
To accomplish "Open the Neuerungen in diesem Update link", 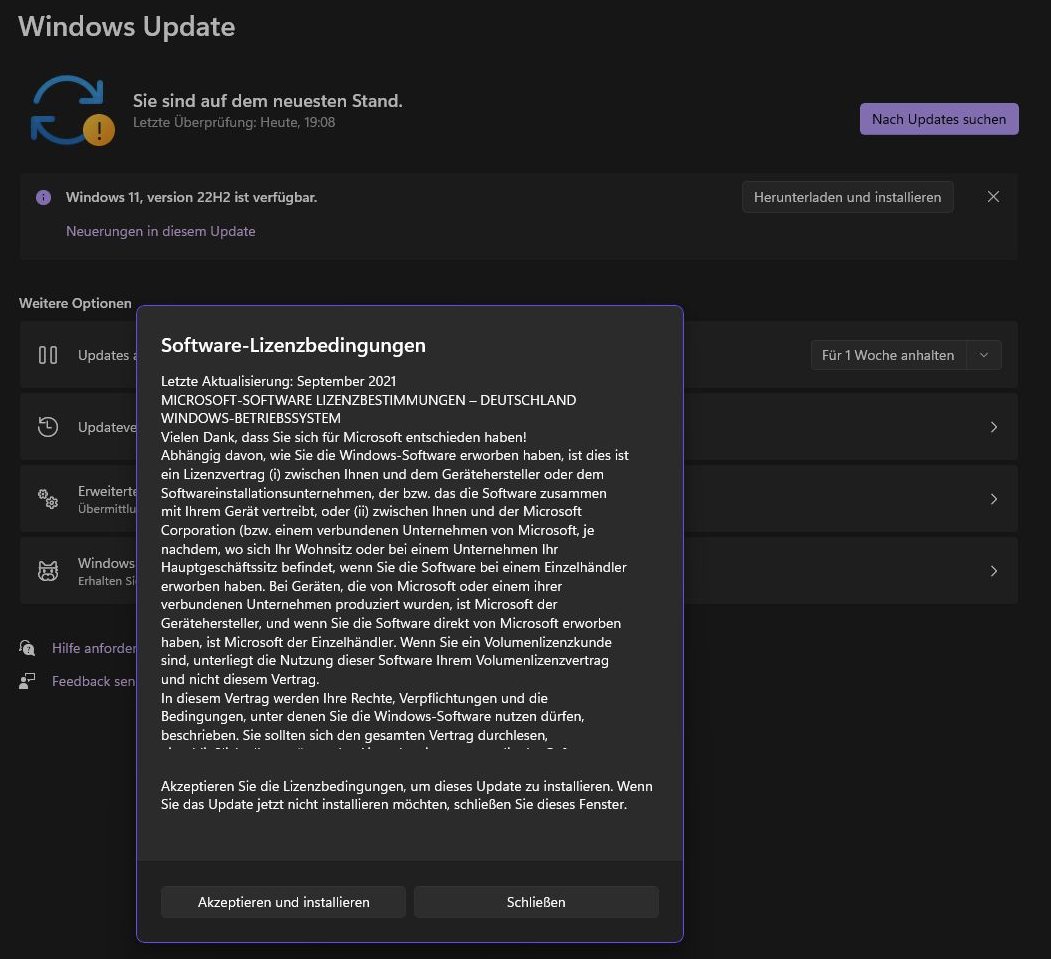I will pos(160,231).
